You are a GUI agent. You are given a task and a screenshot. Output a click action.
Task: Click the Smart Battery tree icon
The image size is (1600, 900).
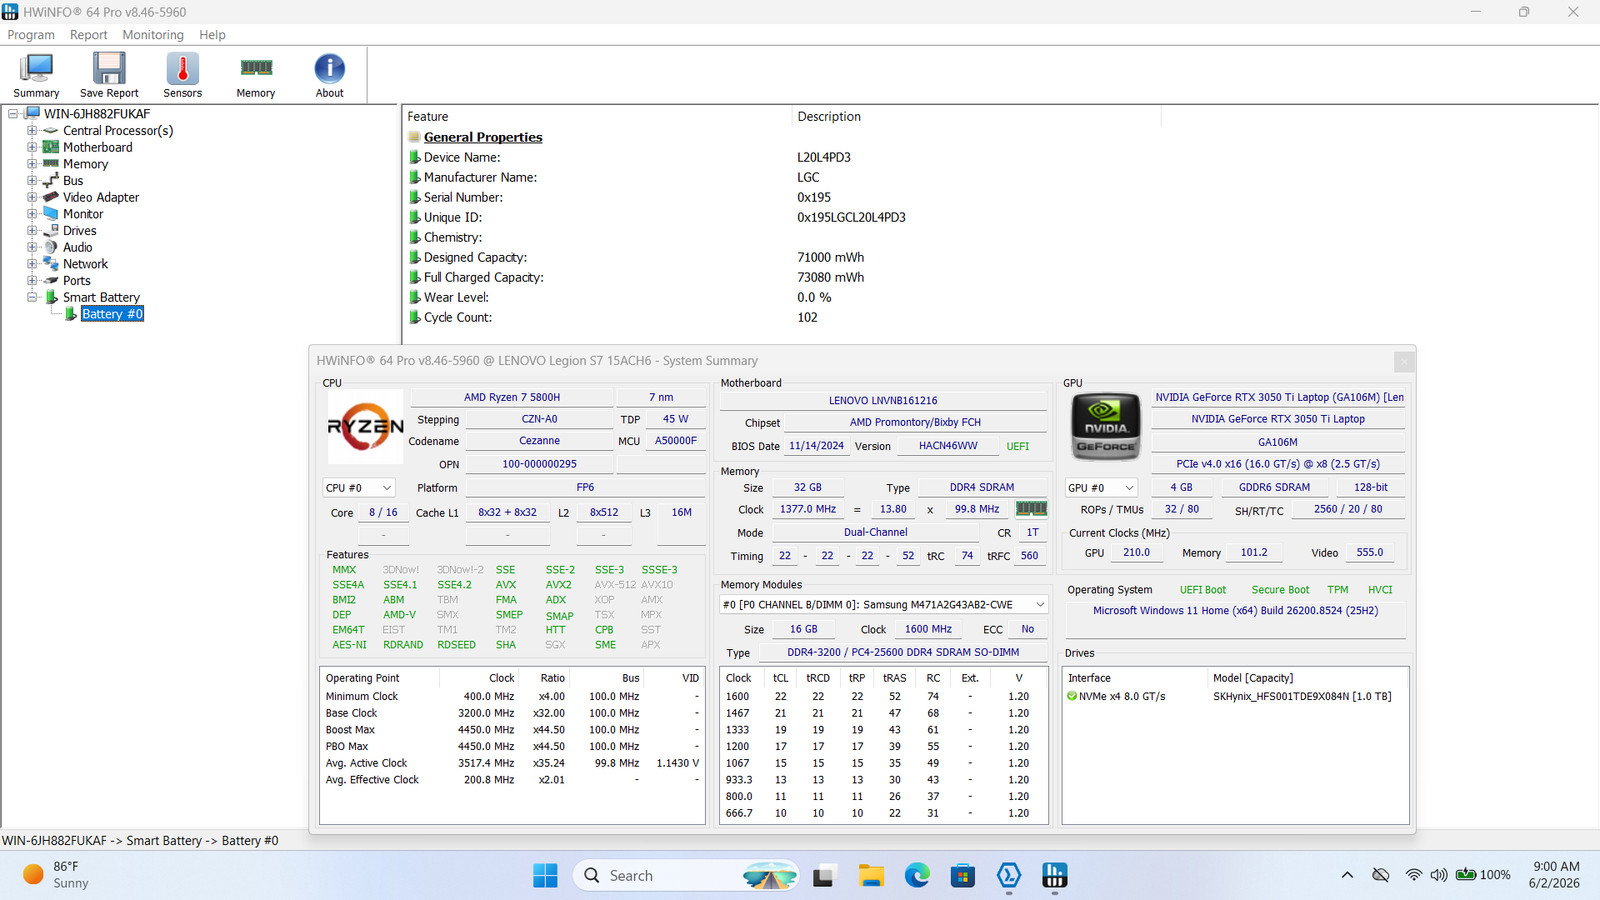pos(51,297)
